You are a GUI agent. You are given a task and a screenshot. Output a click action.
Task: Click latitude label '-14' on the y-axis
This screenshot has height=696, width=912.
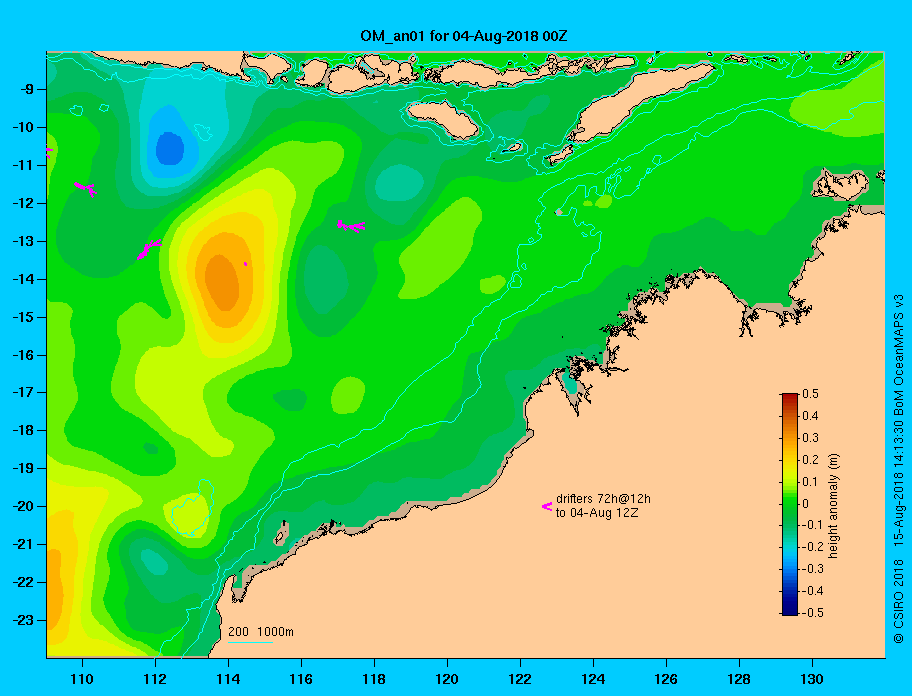click(23, 279)
